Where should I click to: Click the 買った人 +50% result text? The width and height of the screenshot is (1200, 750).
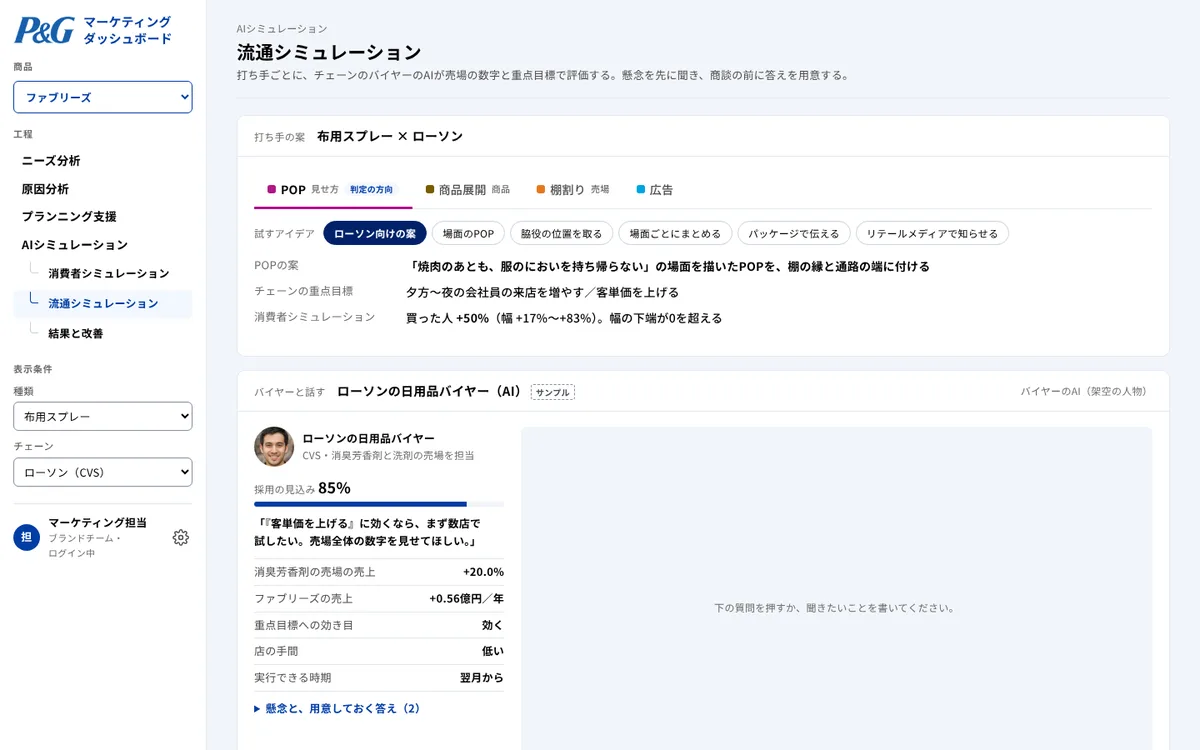(564, 318)
